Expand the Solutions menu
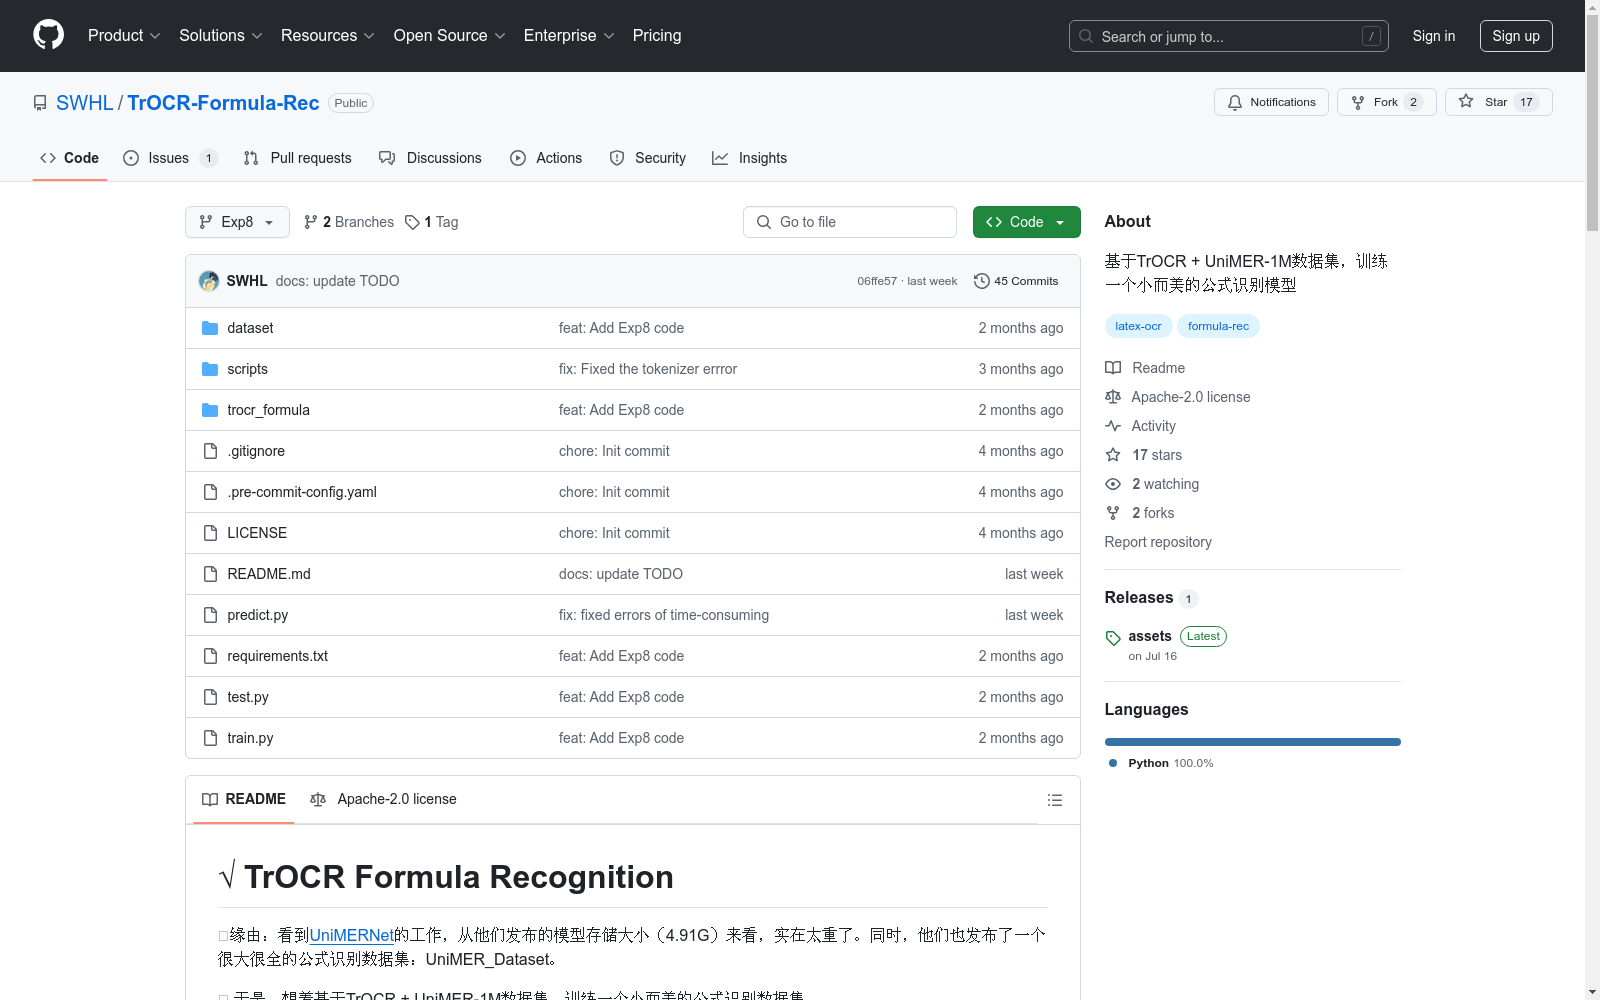Image resolution: width=1600 pixels, height=1000 pixels. coord(221,36)
